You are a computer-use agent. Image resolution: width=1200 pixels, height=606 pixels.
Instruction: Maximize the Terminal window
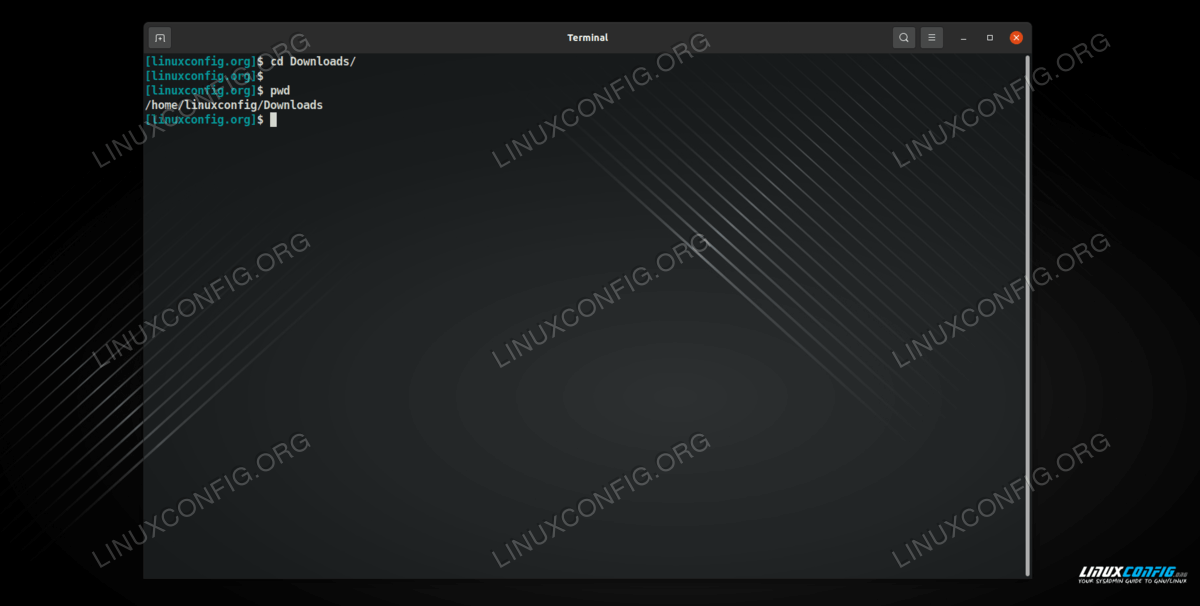tap(990, 38)
